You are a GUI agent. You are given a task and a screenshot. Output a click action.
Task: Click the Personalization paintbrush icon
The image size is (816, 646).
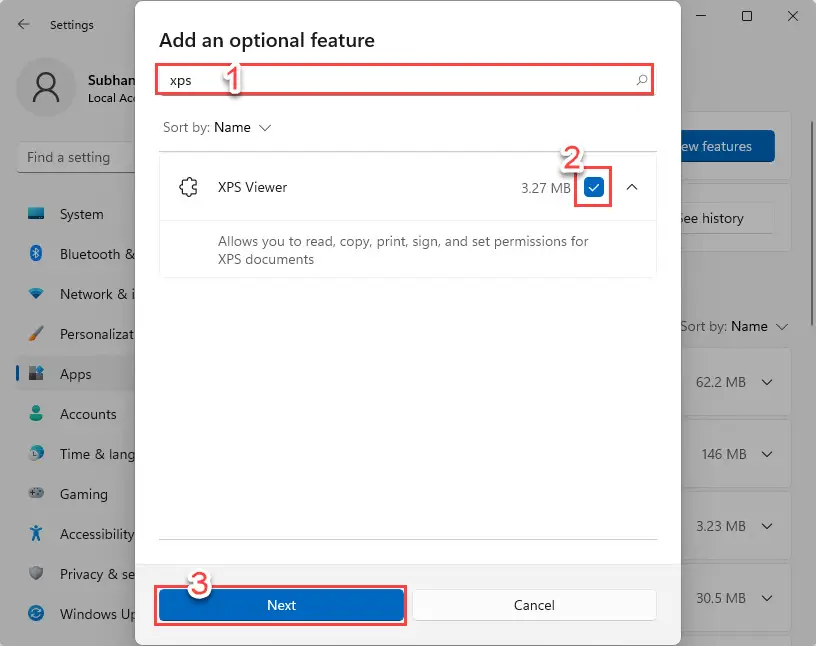click(x=36, y=334)
